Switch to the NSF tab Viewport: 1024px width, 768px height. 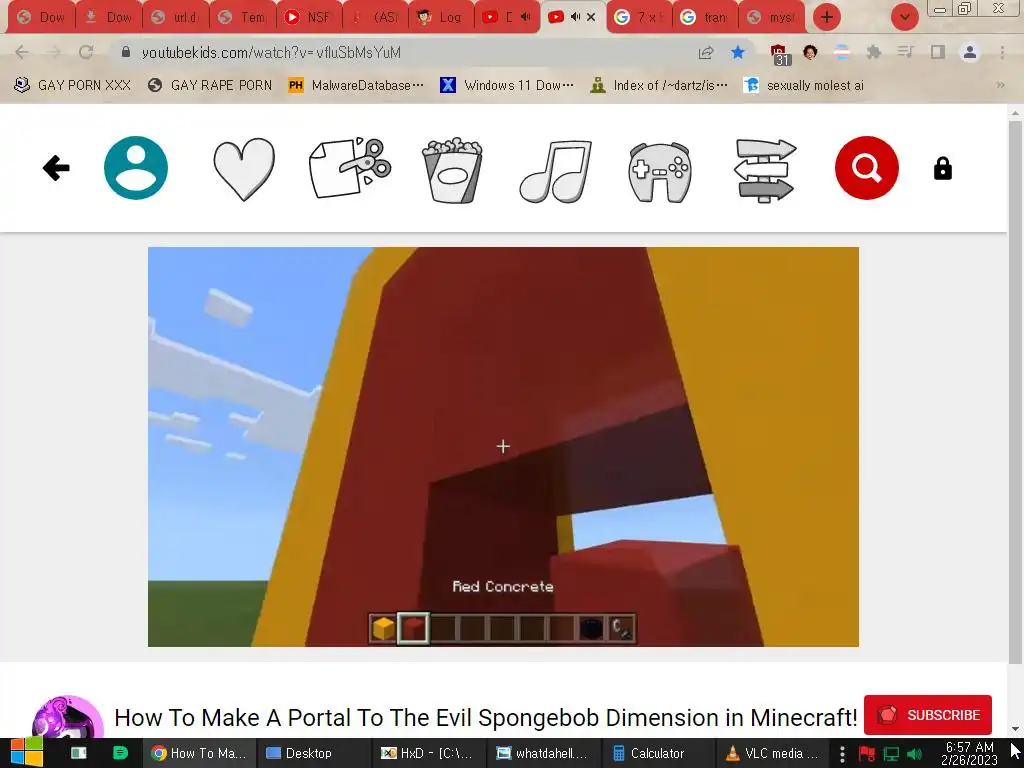point(308,18)
